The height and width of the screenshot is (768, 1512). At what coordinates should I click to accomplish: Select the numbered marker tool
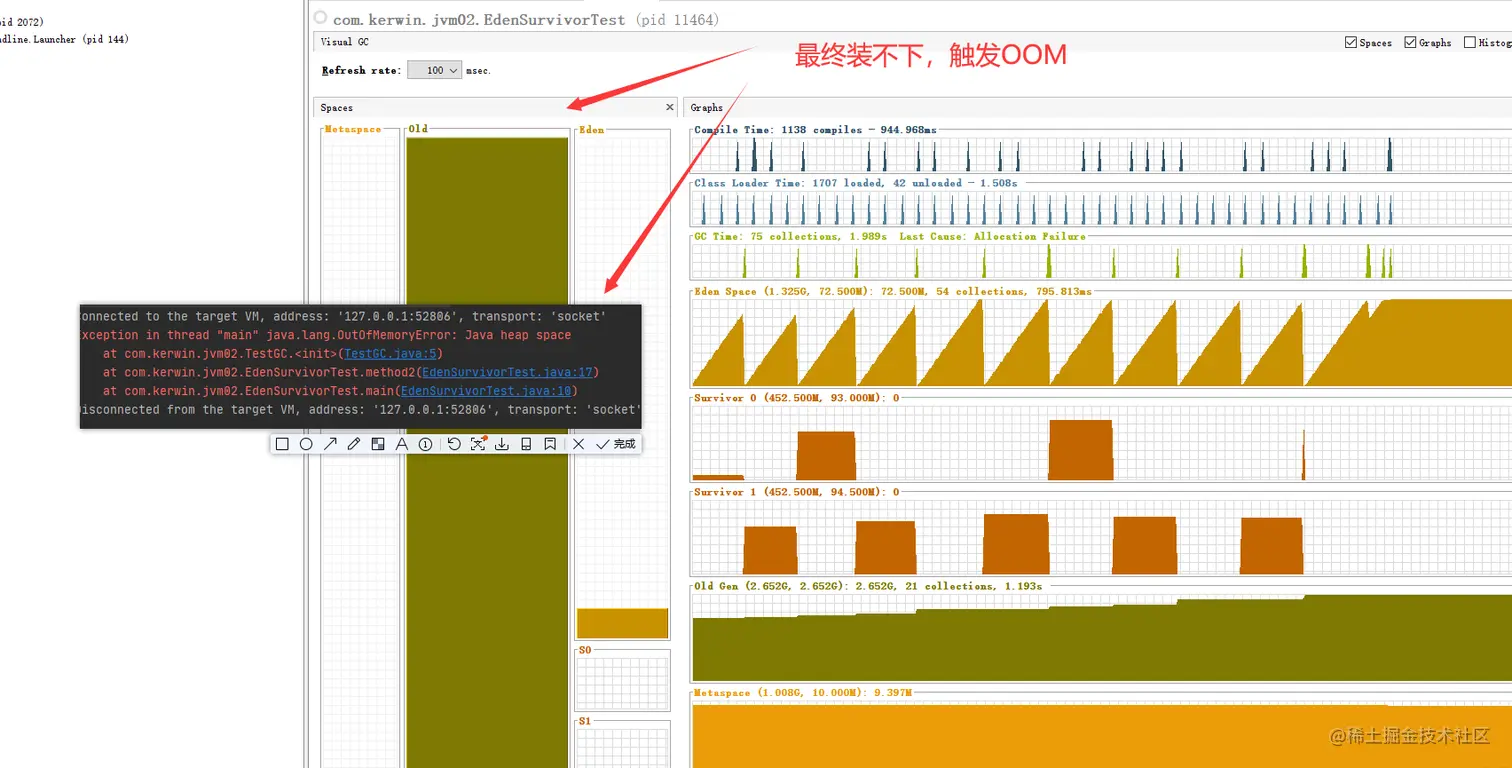tap(426, 444)
